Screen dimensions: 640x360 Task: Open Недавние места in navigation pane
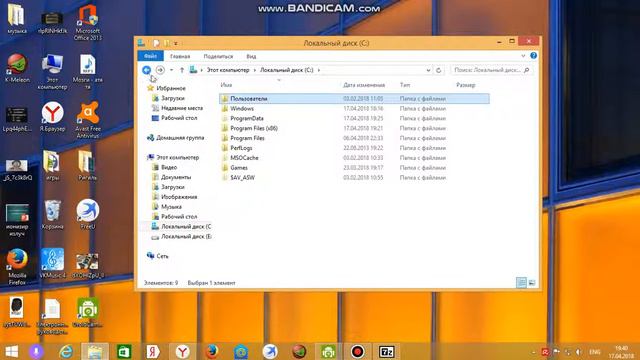point(182,108)
